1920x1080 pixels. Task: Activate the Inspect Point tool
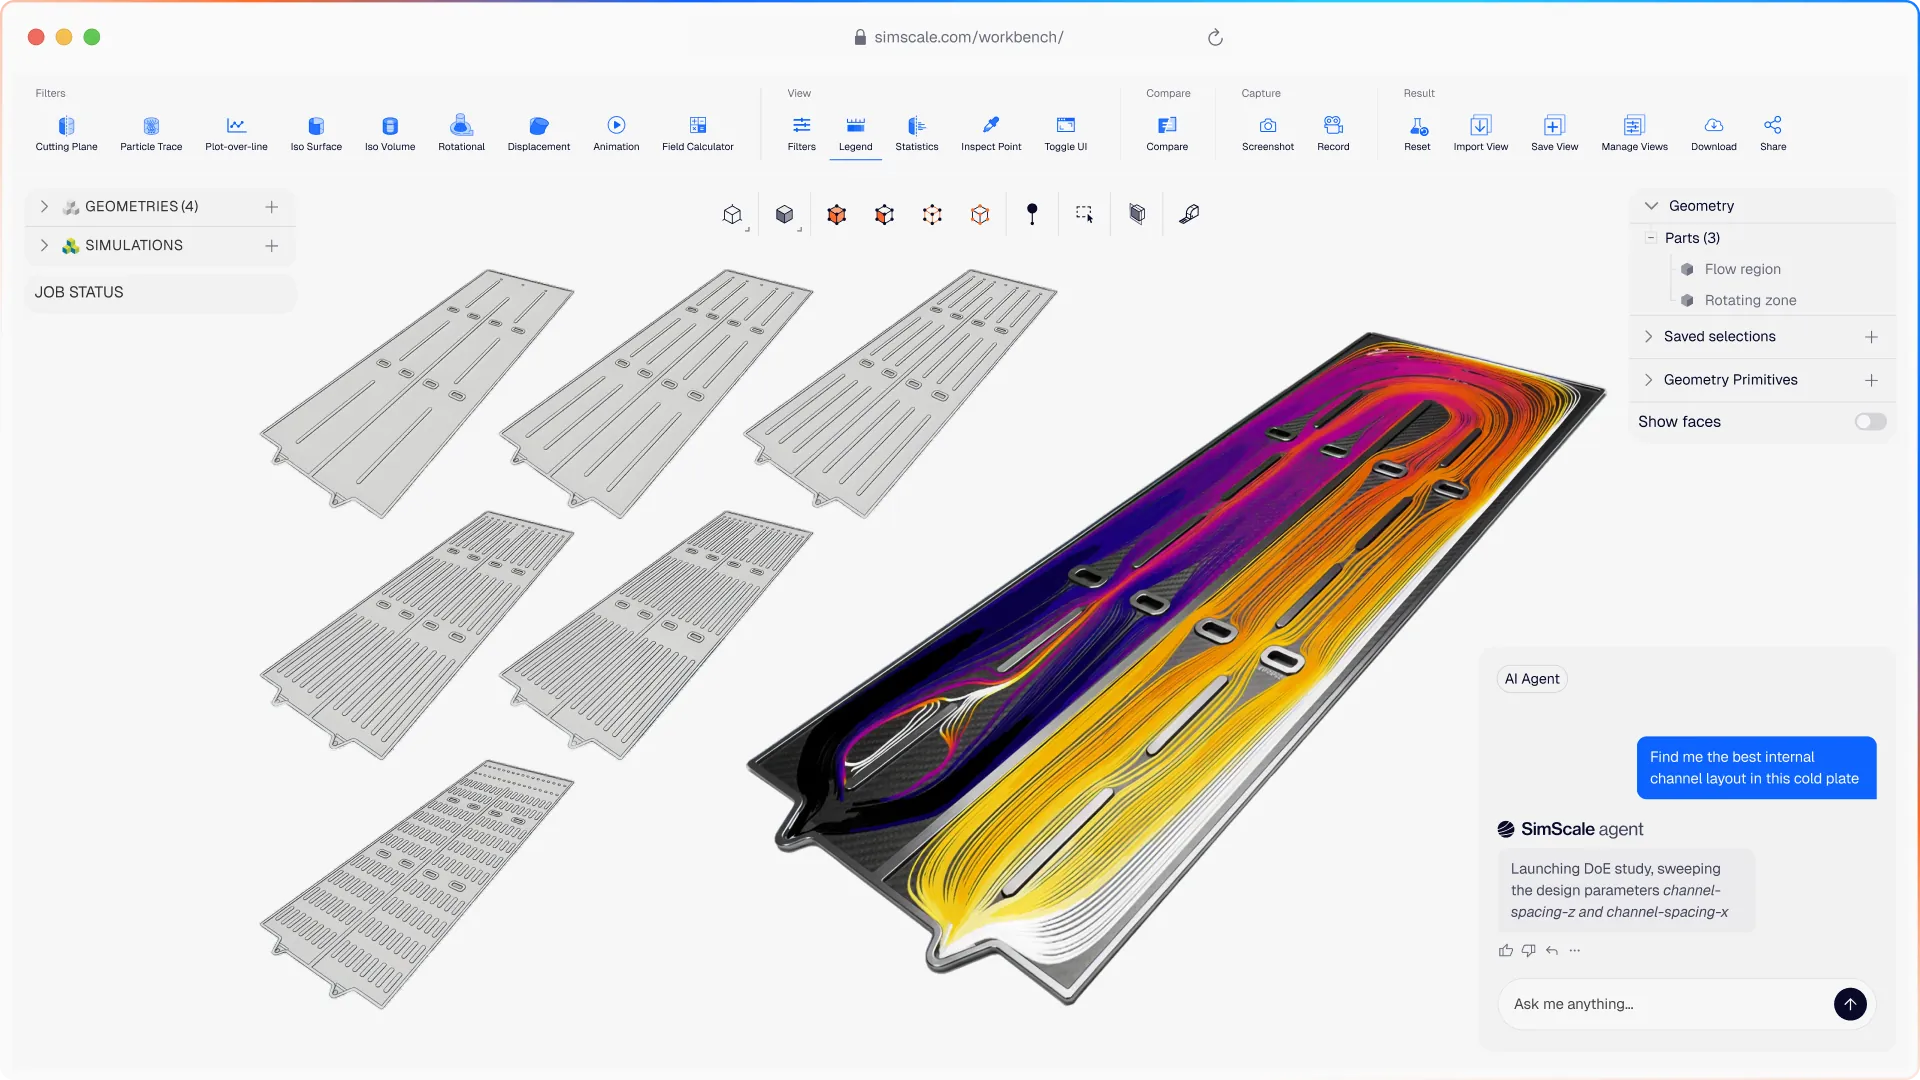pos(991,133)
